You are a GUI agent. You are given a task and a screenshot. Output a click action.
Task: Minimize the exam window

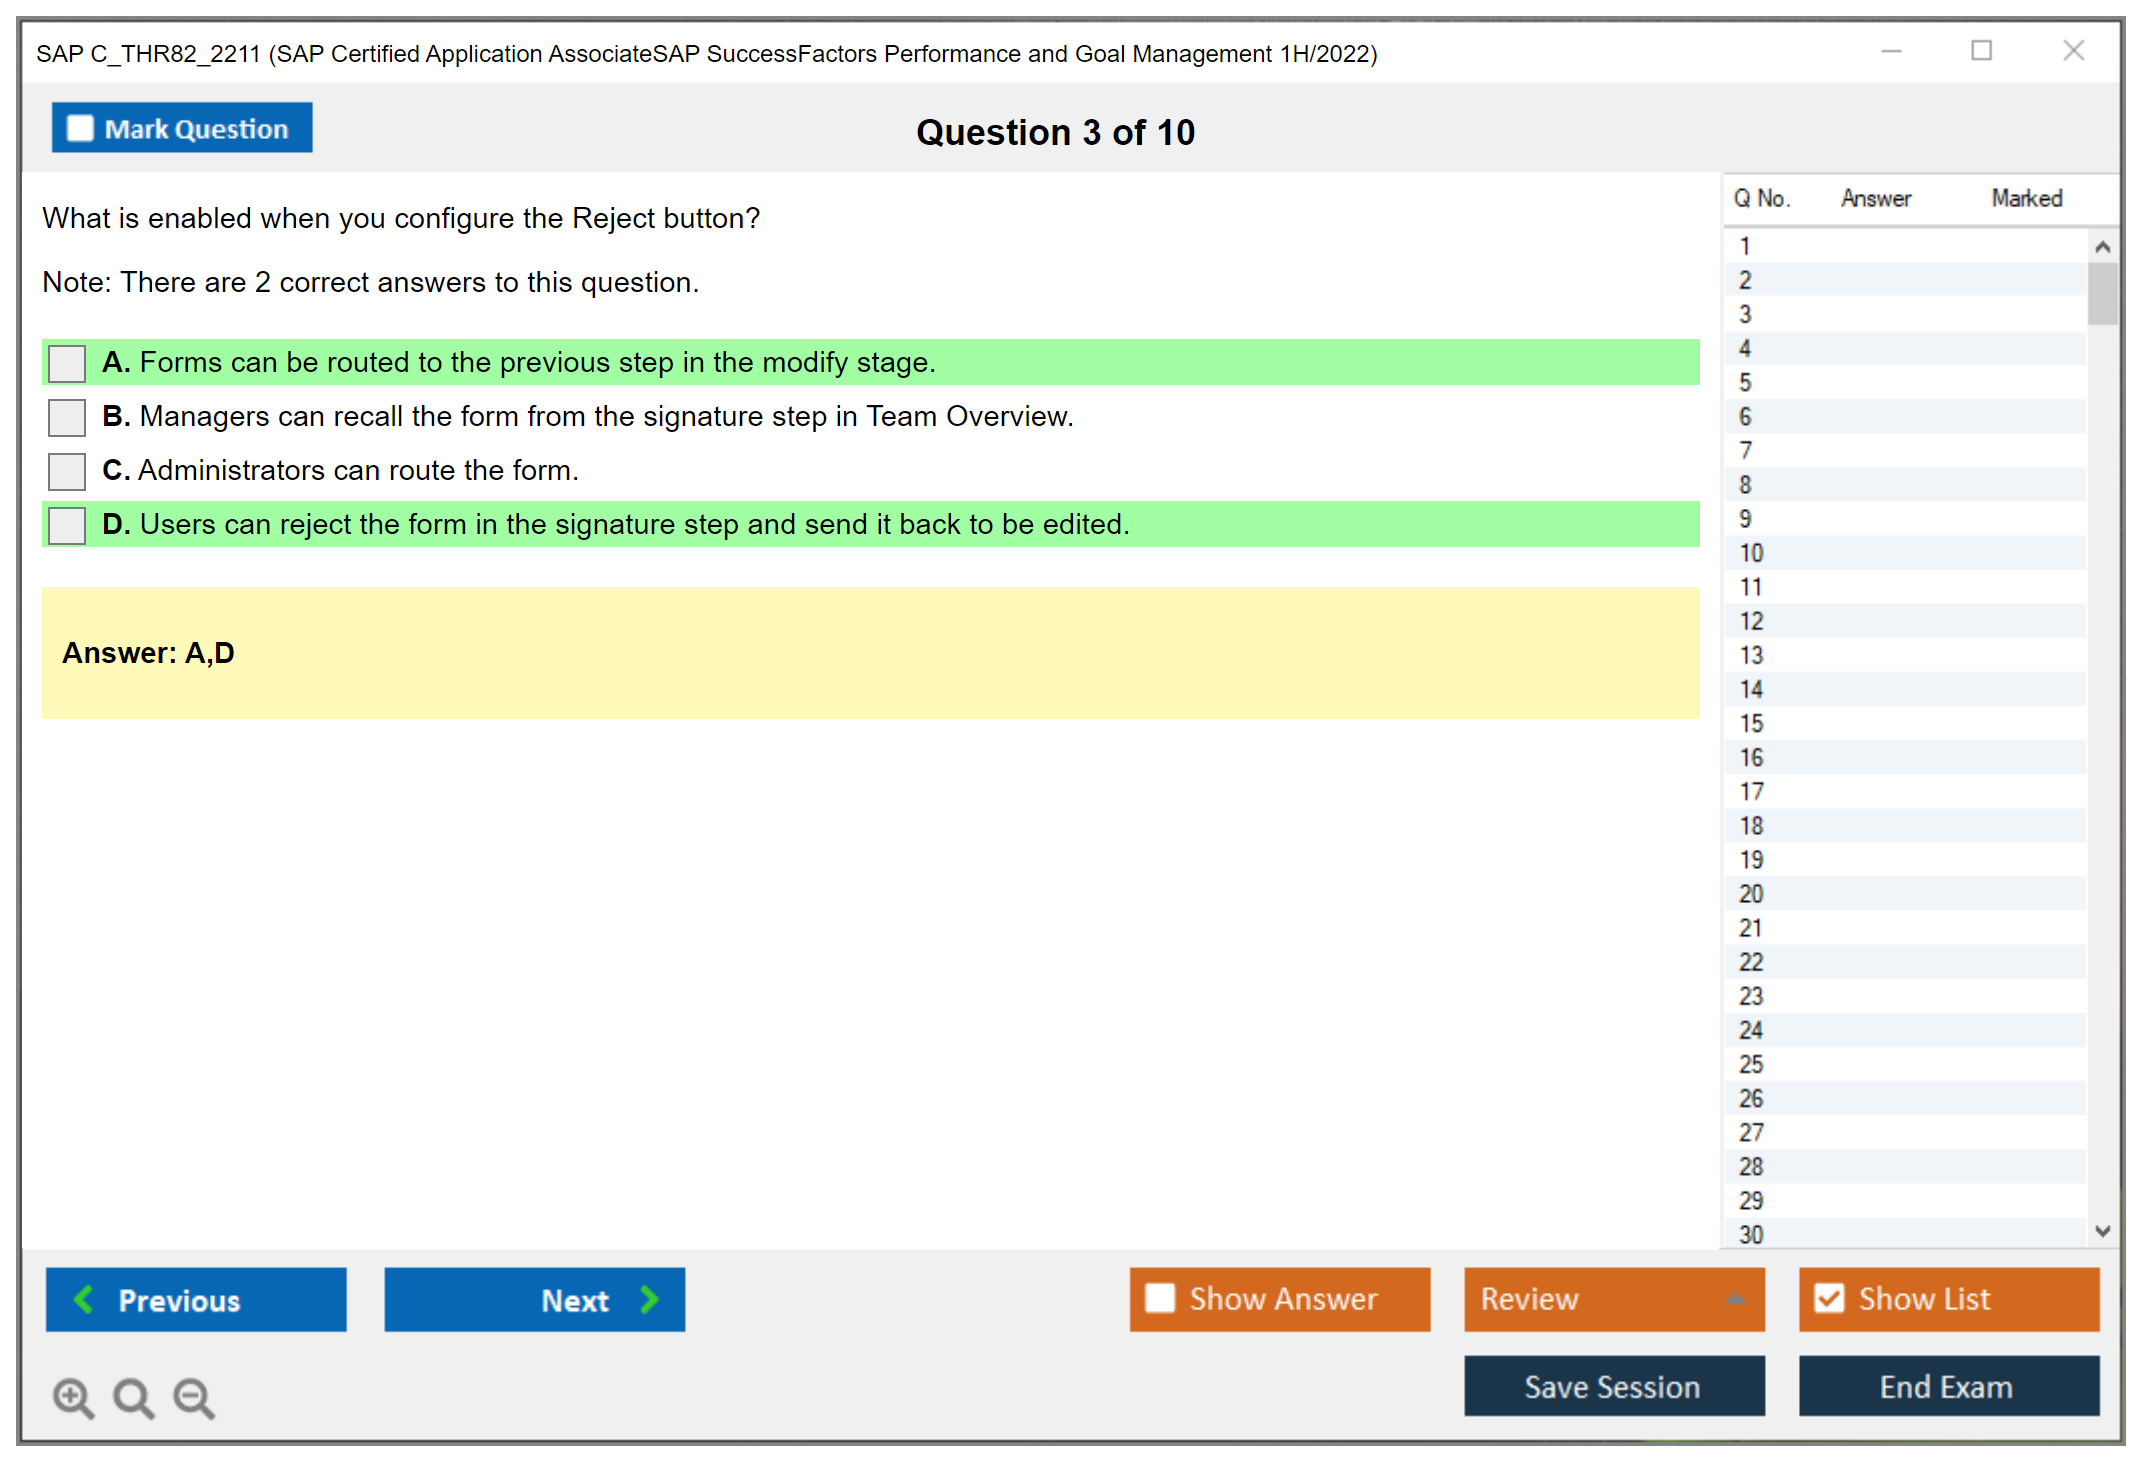(x=1891, y=51)
